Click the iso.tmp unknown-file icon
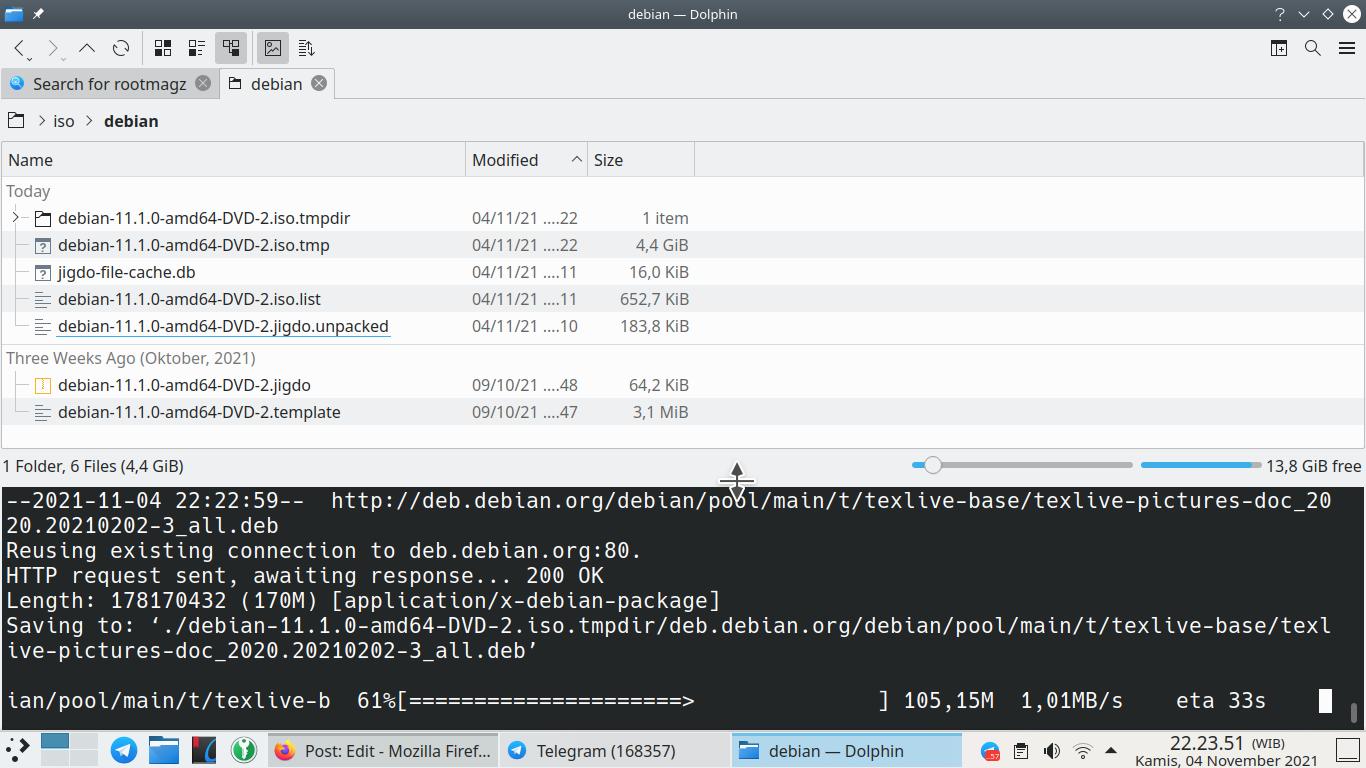This screenshot has width=1366, height=768. point(42,245)
